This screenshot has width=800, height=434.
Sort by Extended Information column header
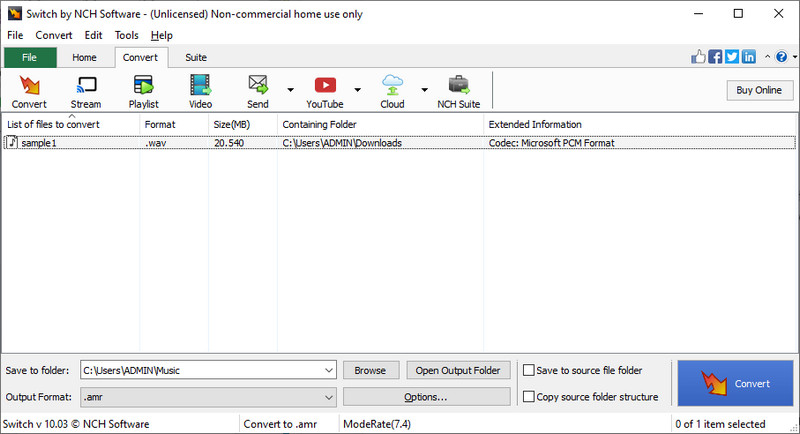pyautogui.click(x=640, y=124)
